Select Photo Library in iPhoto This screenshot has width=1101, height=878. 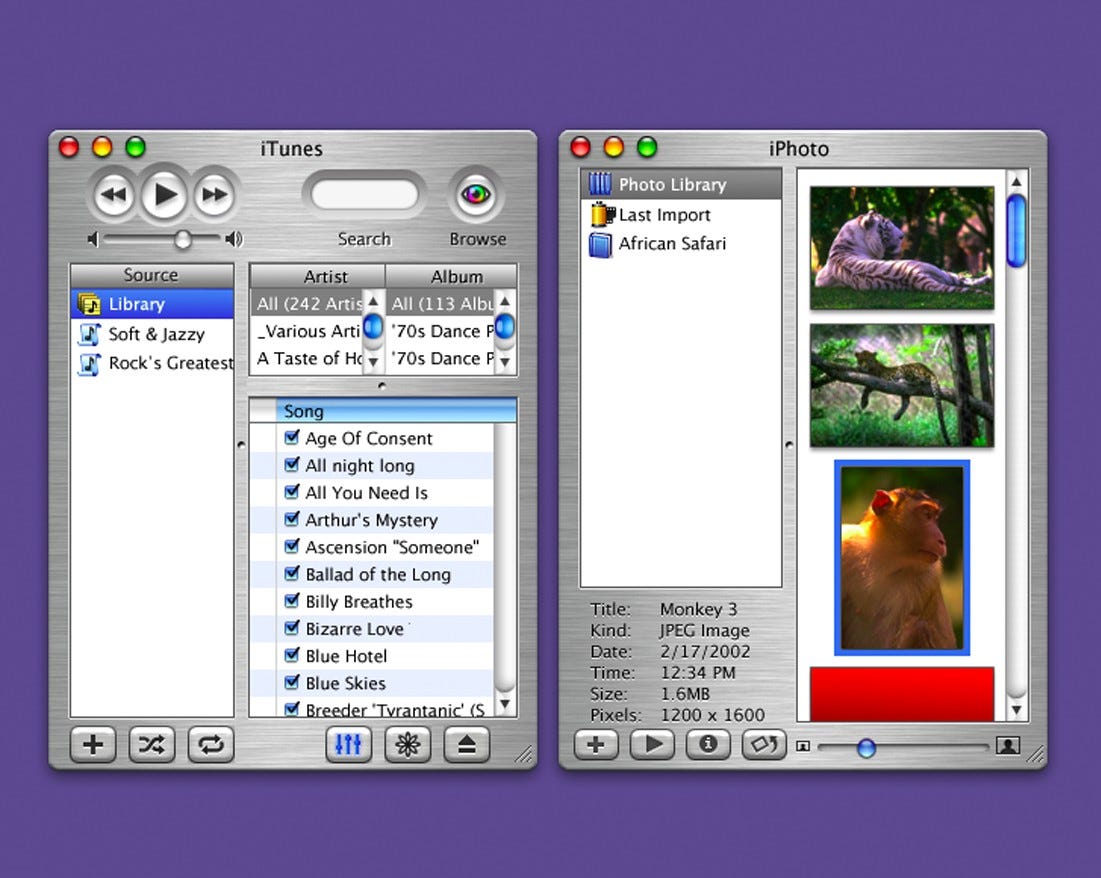[681, 185]
